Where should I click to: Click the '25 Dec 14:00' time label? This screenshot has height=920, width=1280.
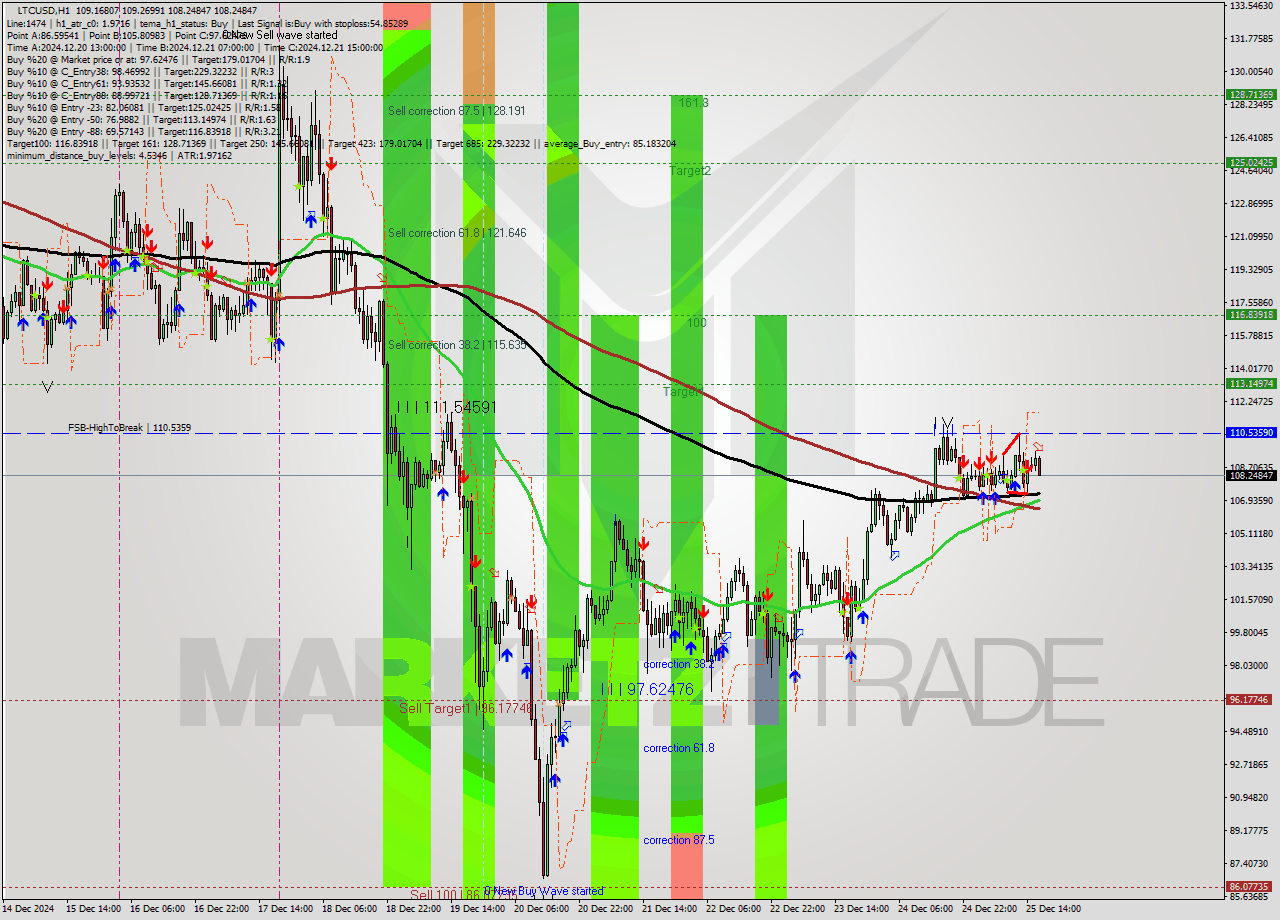(x=1053, y=908)
